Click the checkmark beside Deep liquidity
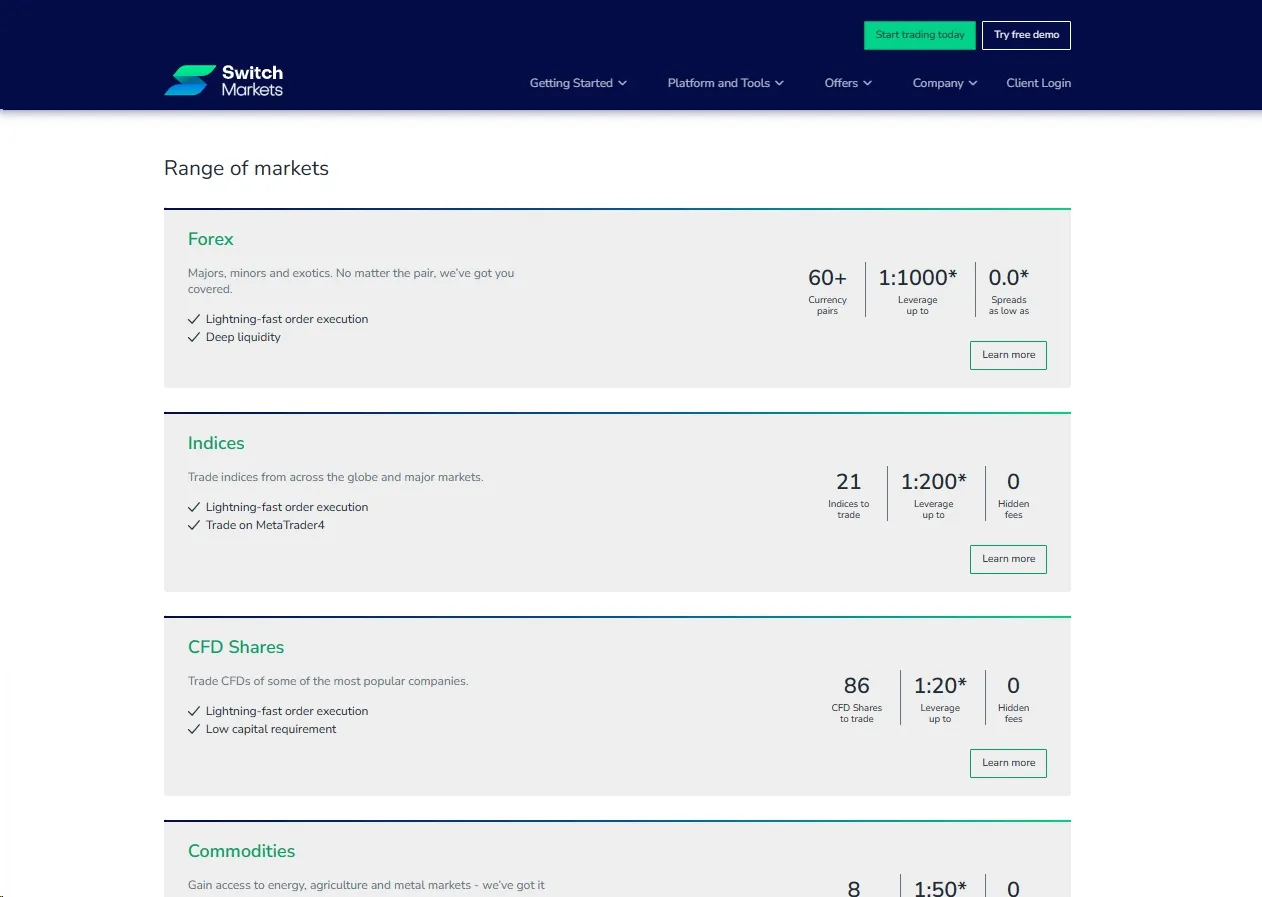Viewport: 1262px width, 897px height. point(194,337)
